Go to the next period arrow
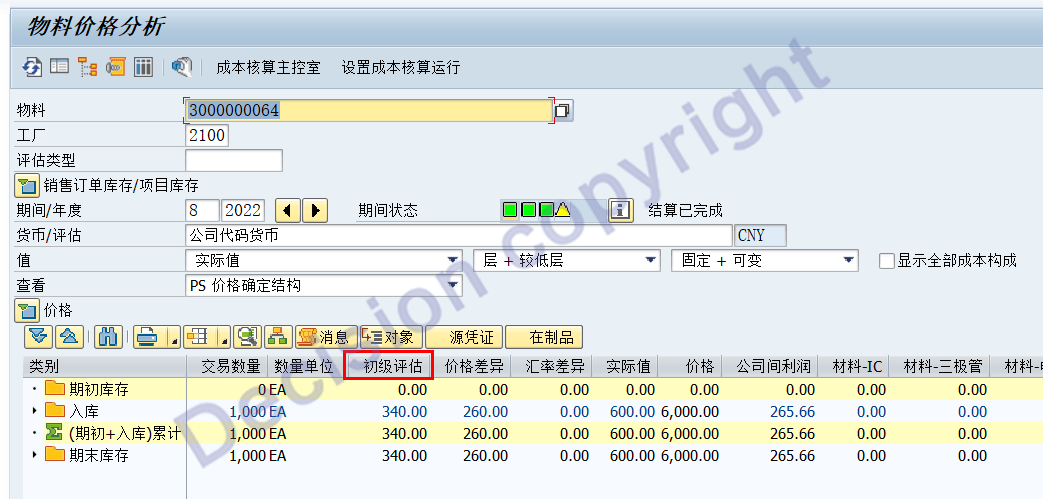Viewport: 1043px width, 499px height. click(315, 210)
